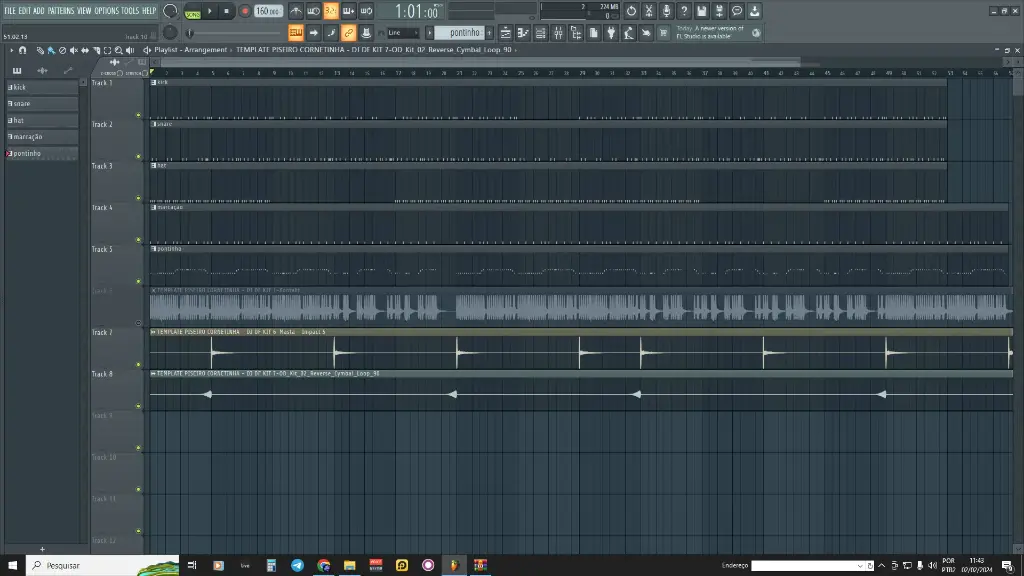
Task: Open the PATTERNS menu
Action: pyautogui.click(x=61, y=11)
